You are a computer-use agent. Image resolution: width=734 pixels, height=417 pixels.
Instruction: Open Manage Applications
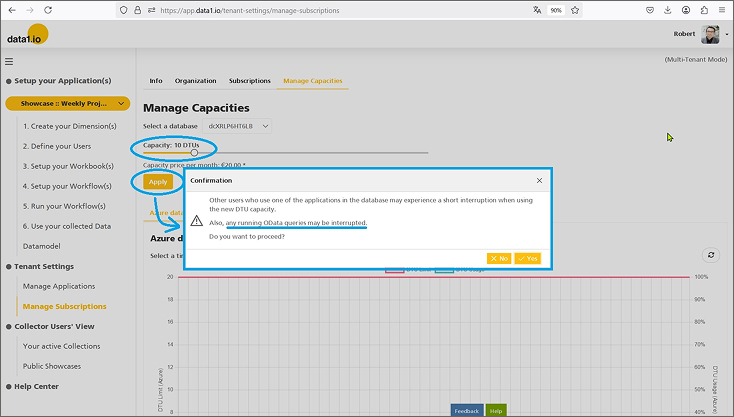tap(59, 286)
